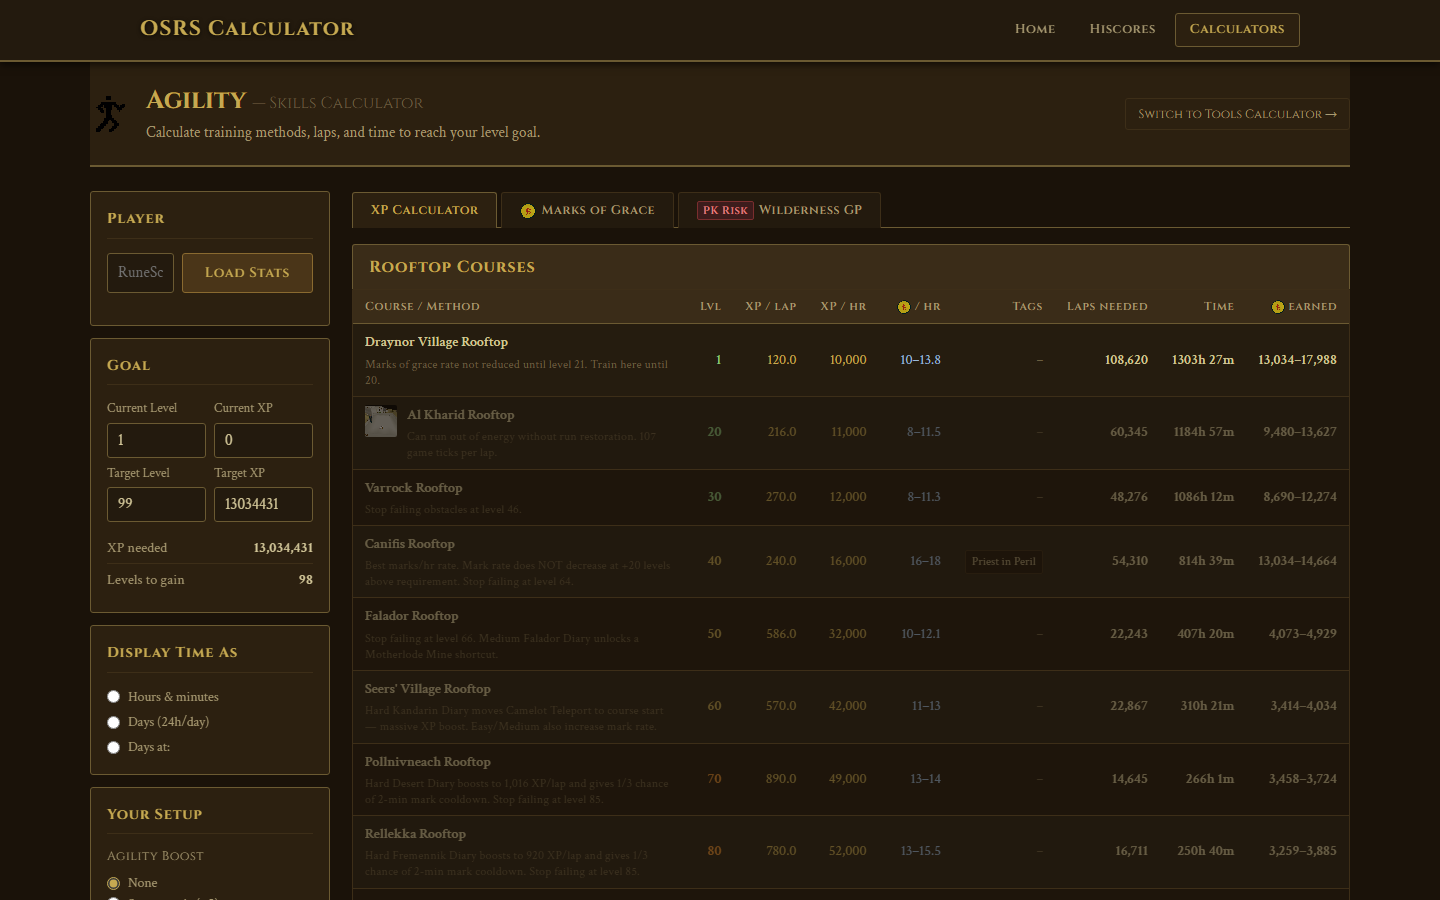
Task: Click the Current XP input field
Action: [263, 440]
